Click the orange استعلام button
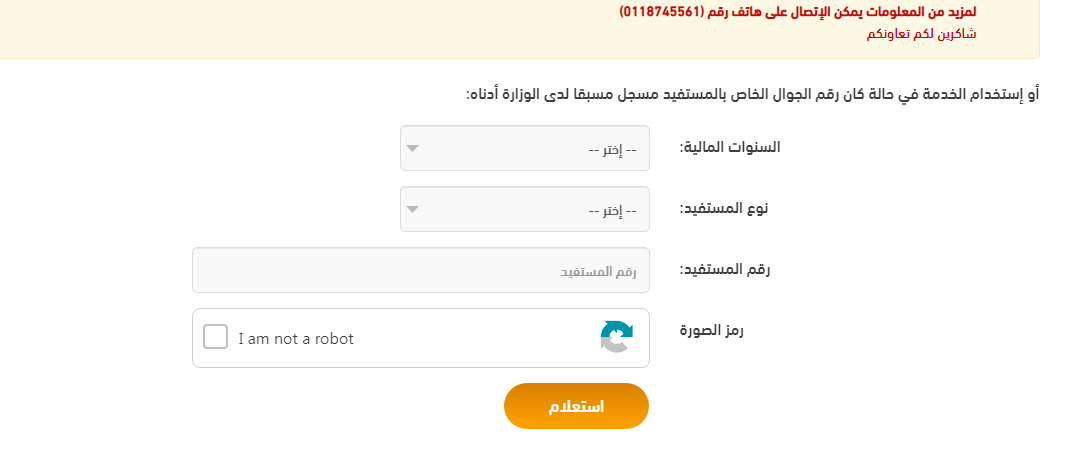 pyautogui.click(x=576, y=406)
